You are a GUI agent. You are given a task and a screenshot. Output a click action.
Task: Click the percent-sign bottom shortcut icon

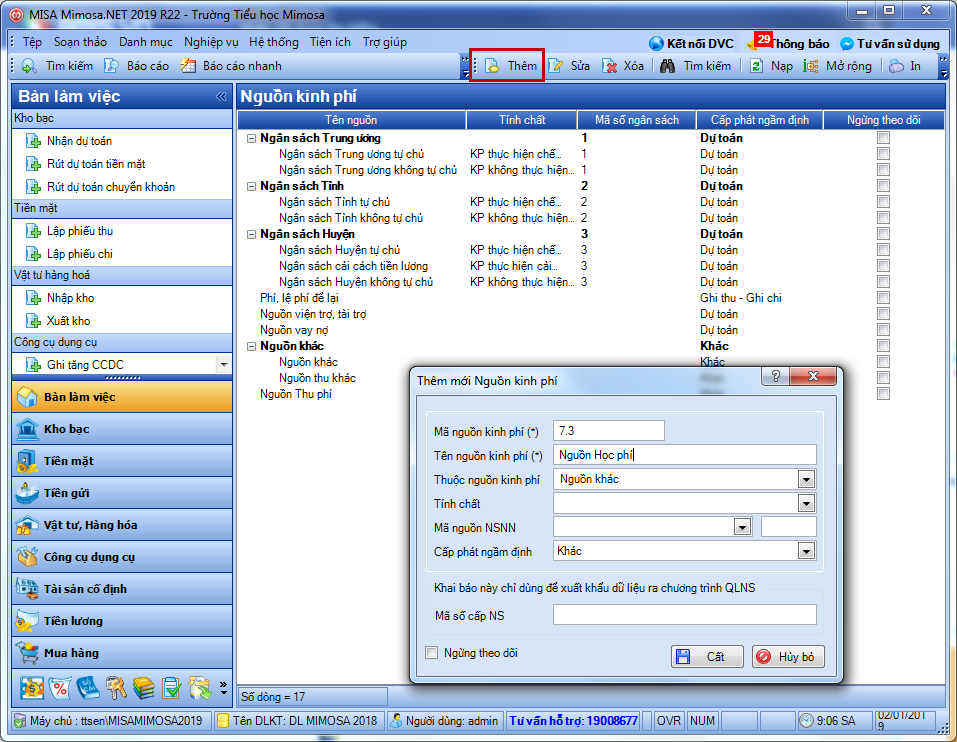coord(60,688)
